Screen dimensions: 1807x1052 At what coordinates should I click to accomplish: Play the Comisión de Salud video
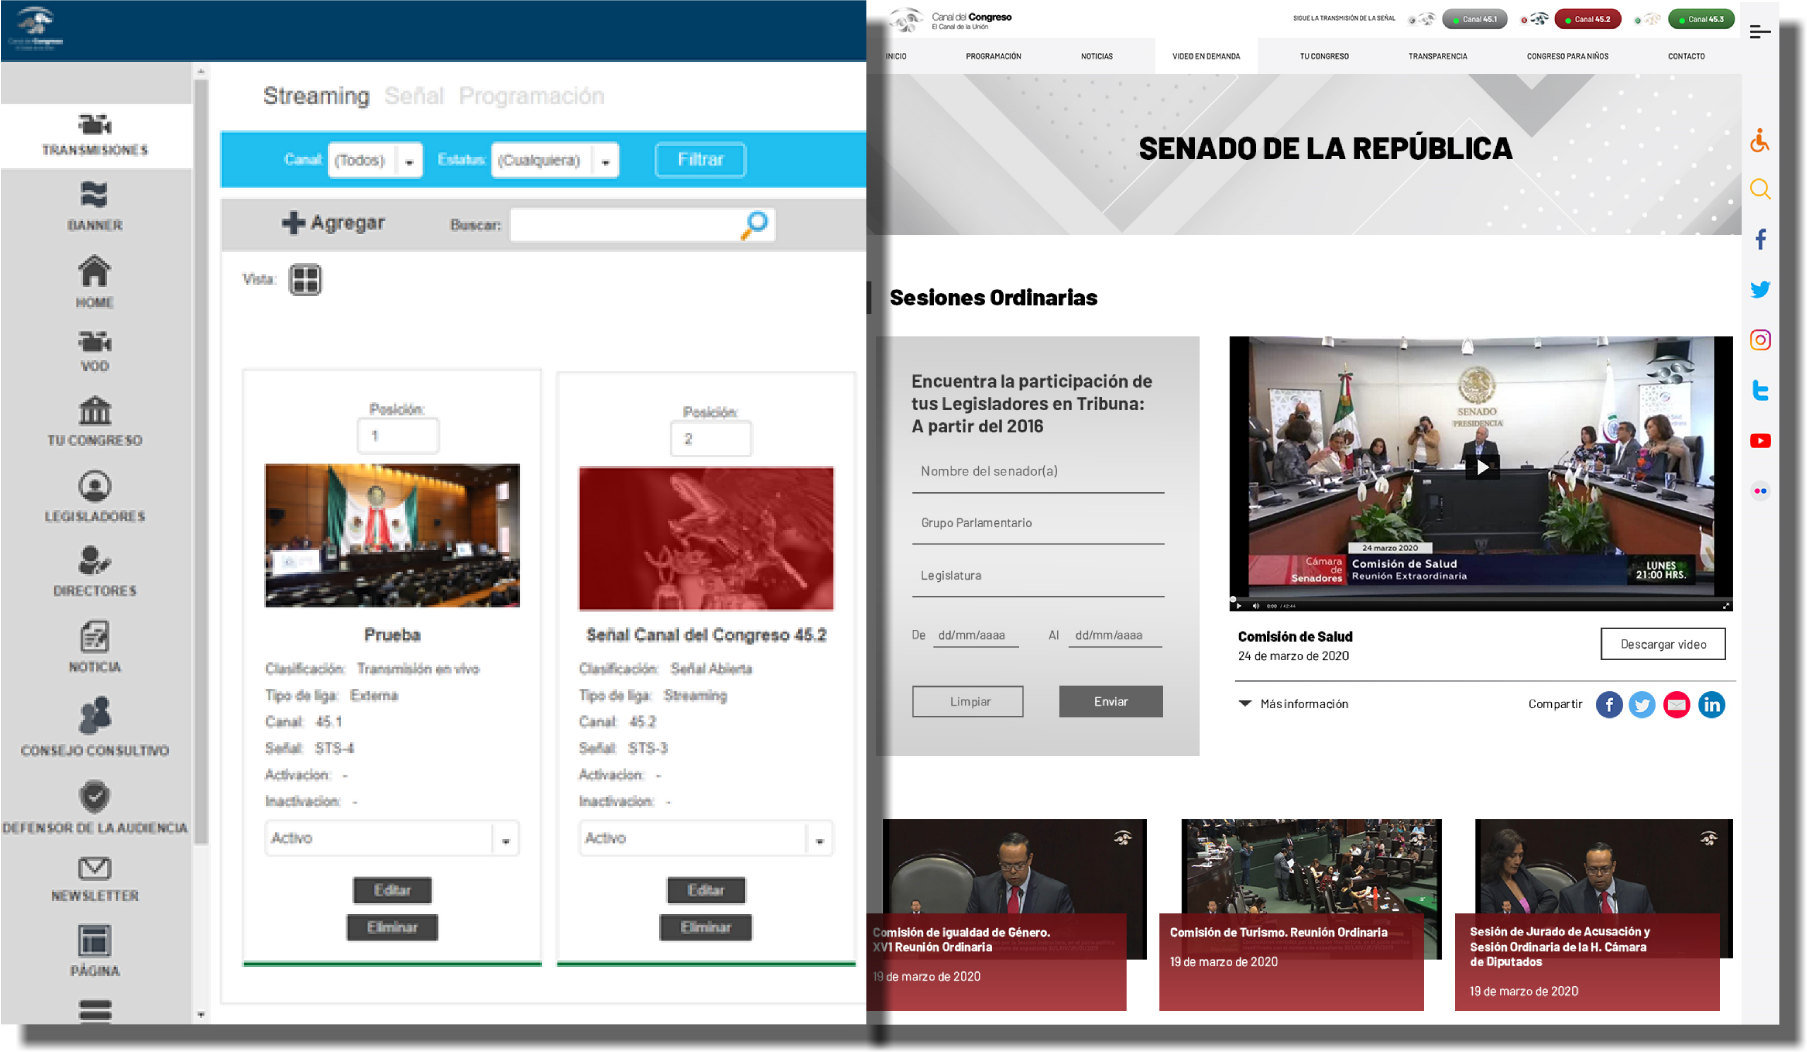pyautogui.click(x=1481, y=467)
